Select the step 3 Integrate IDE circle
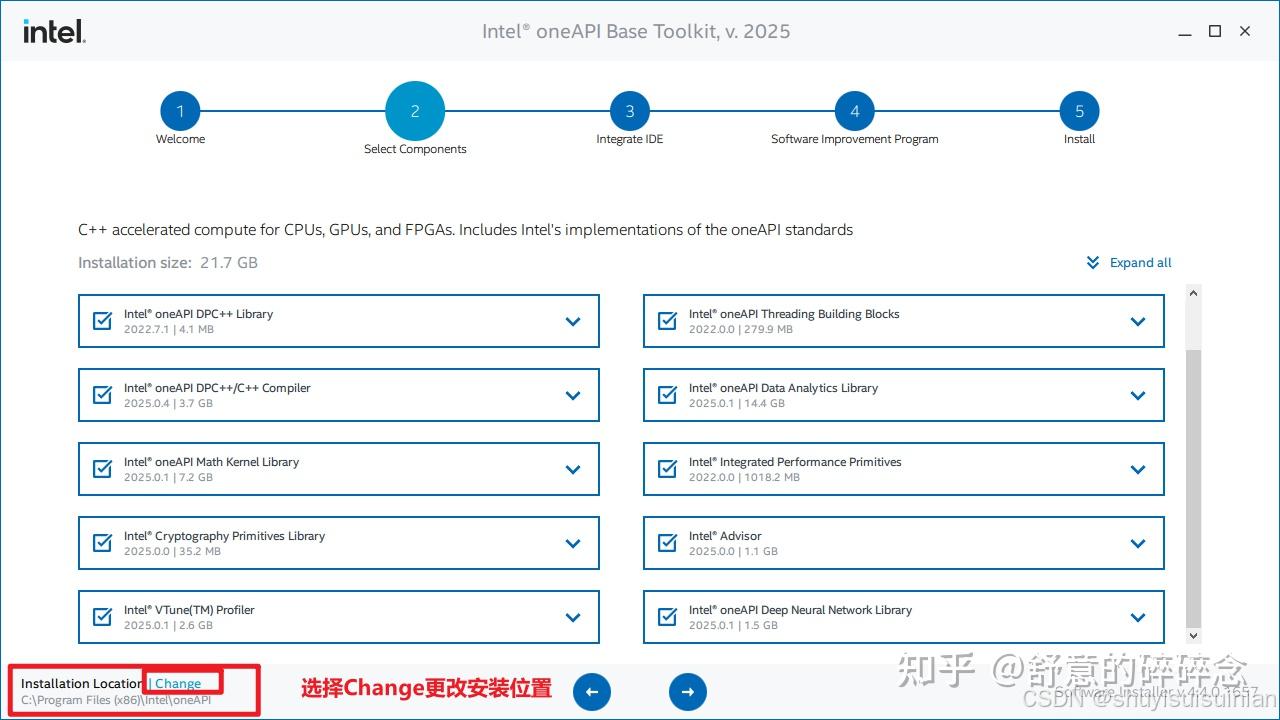 coord(629,111)
